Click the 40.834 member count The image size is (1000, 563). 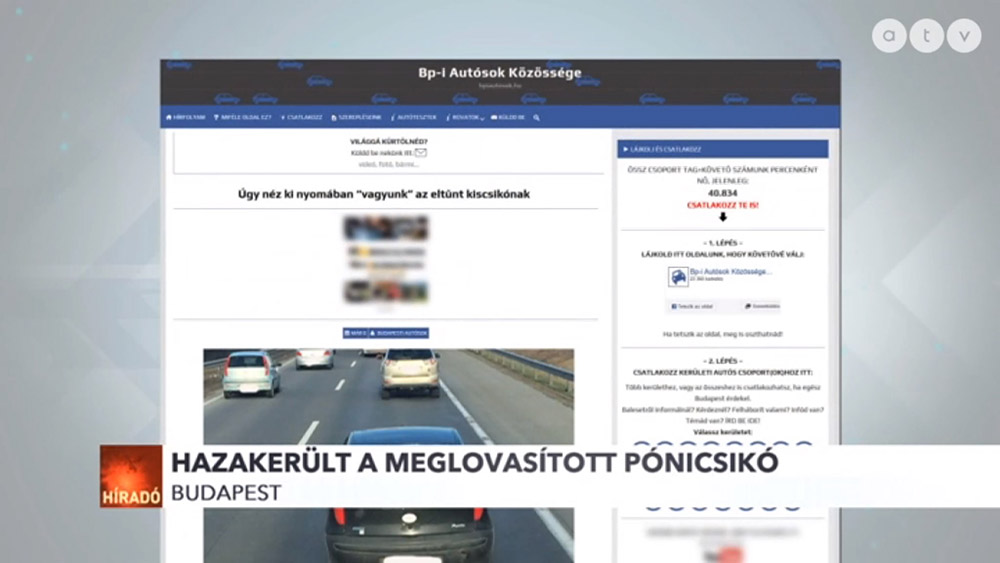click(723, 193)
